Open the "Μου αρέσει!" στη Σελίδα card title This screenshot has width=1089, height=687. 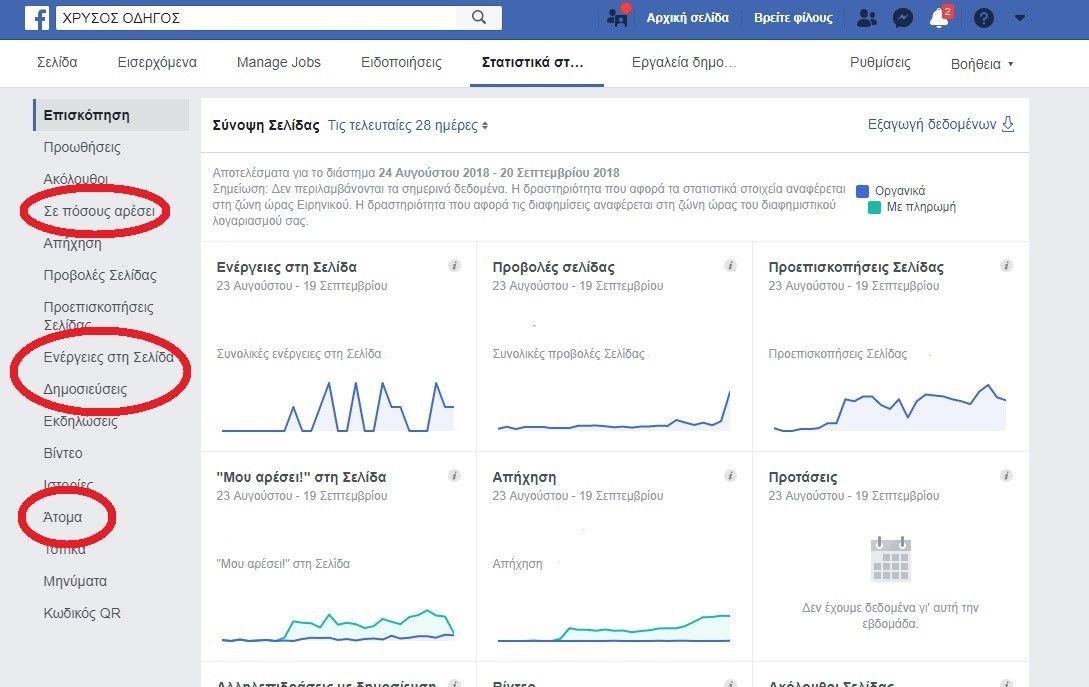[301, 477]
